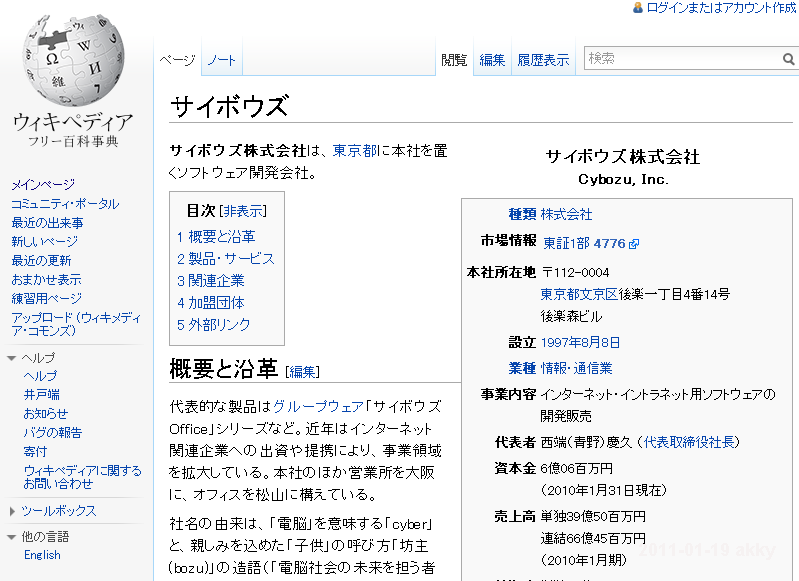The image size is (799, 581).
Task: Hide the table of contents via 非表示
Action: coord(243,211)
